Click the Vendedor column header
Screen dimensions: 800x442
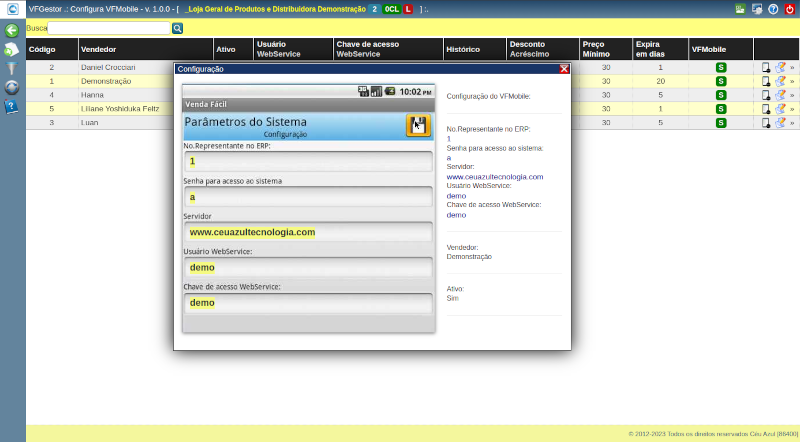99,49
